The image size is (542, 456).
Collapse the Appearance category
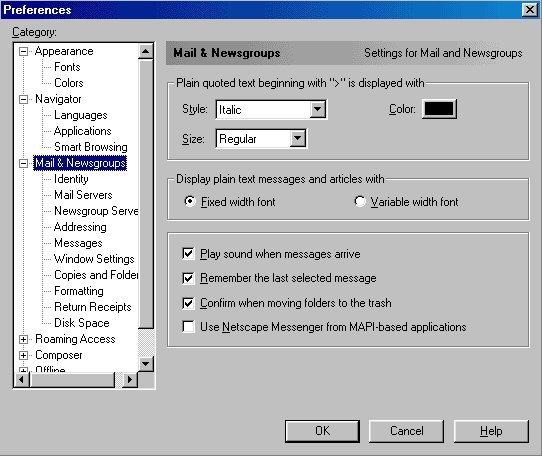click(x=23, y=52)
